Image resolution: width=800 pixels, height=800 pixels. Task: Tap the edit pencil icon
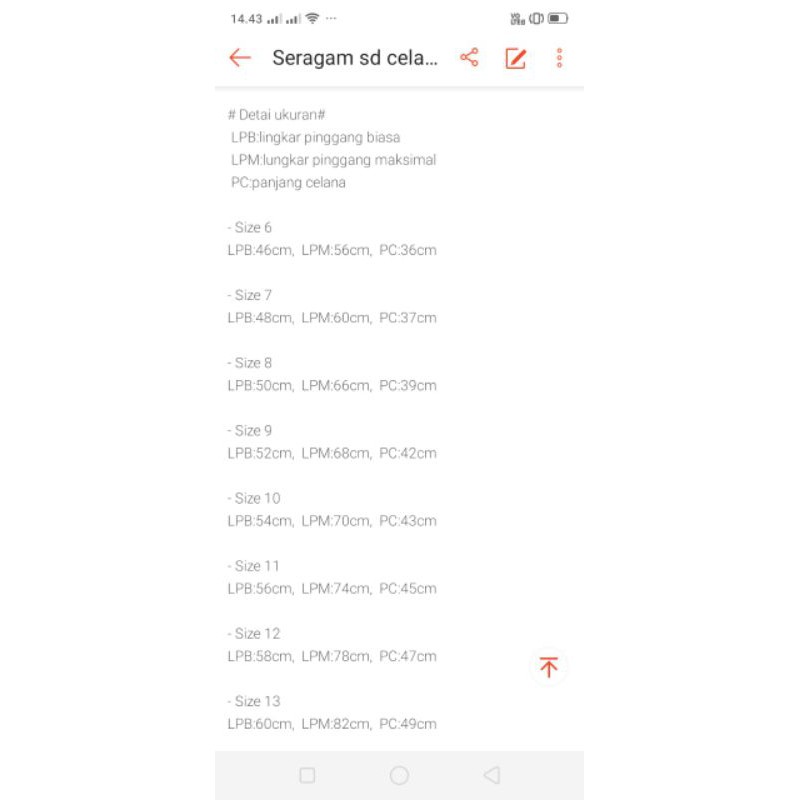click(515, 58)
